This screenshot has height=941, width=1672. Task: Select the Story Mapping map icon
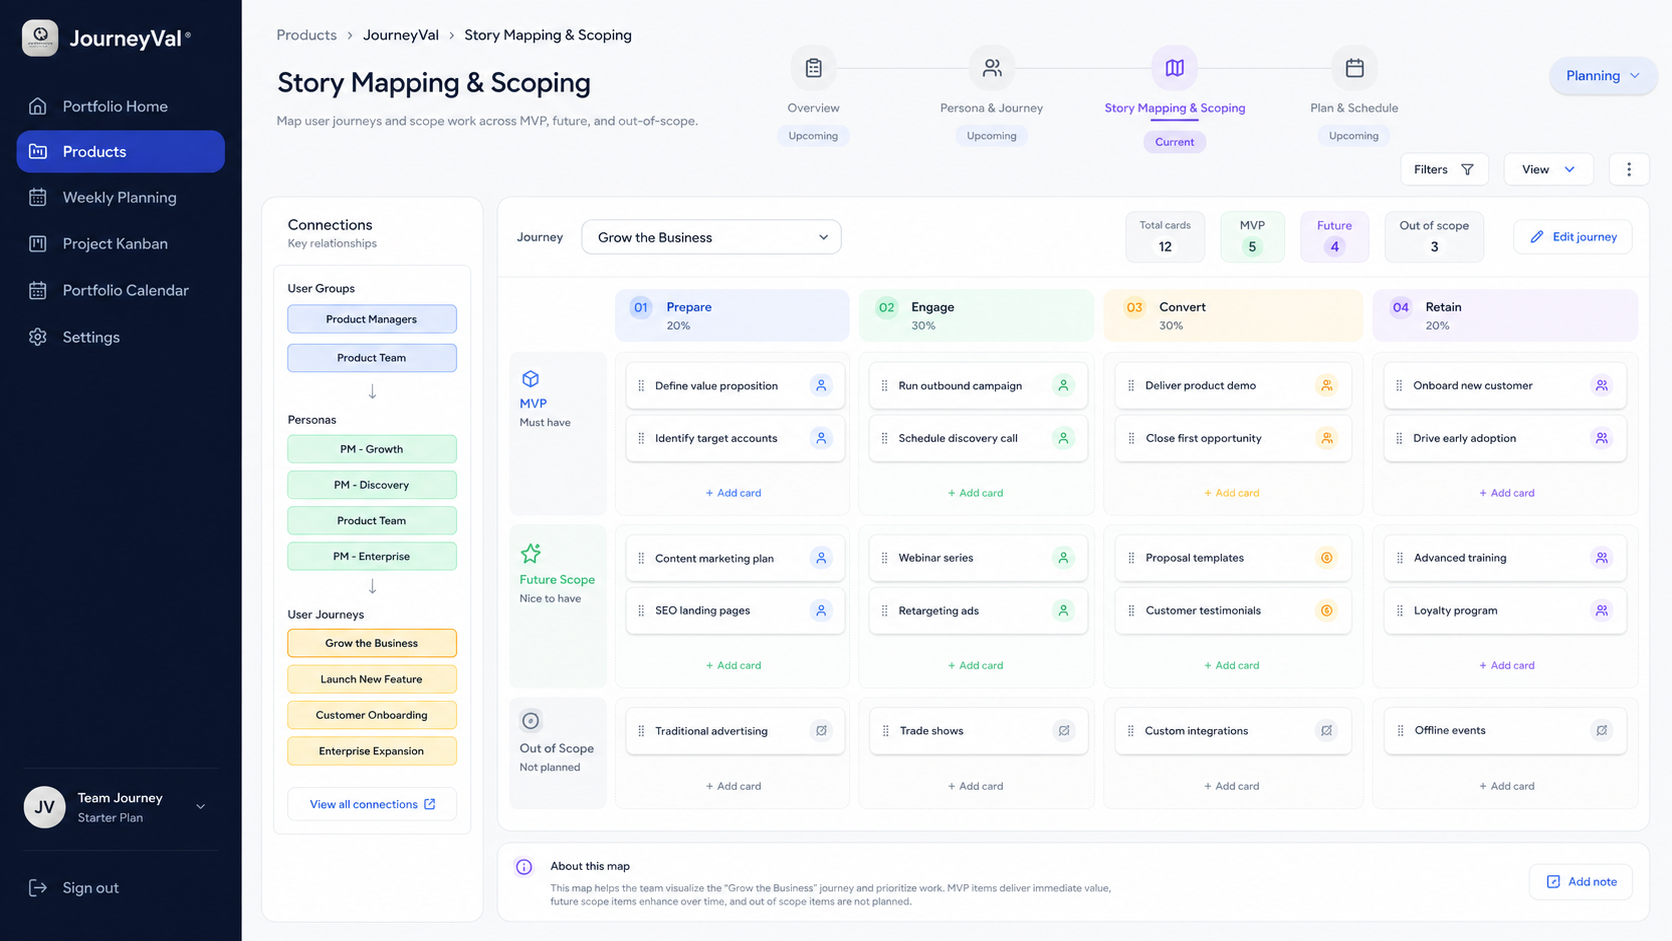[x=1174, y=68]
